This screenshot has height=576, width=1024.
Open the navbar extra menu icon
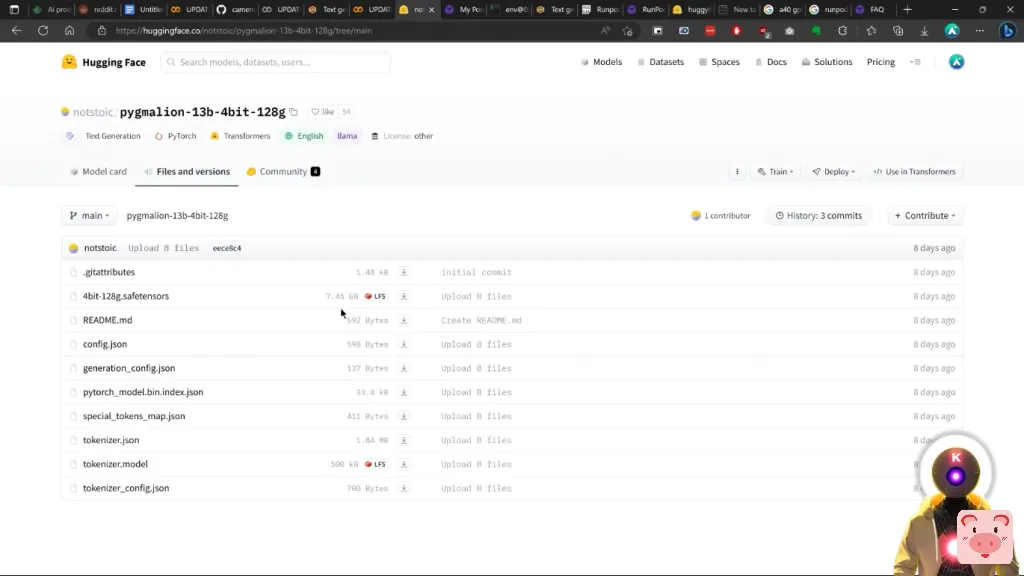pyautogui.click(x=915, y=62)
